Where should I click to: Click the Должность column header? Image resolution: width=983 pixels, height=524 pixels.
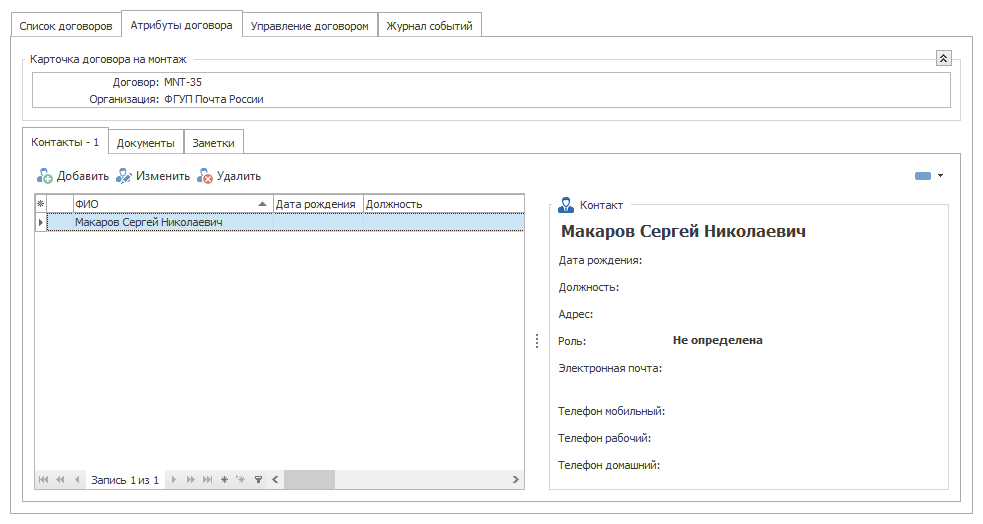(x=444, y=204)
